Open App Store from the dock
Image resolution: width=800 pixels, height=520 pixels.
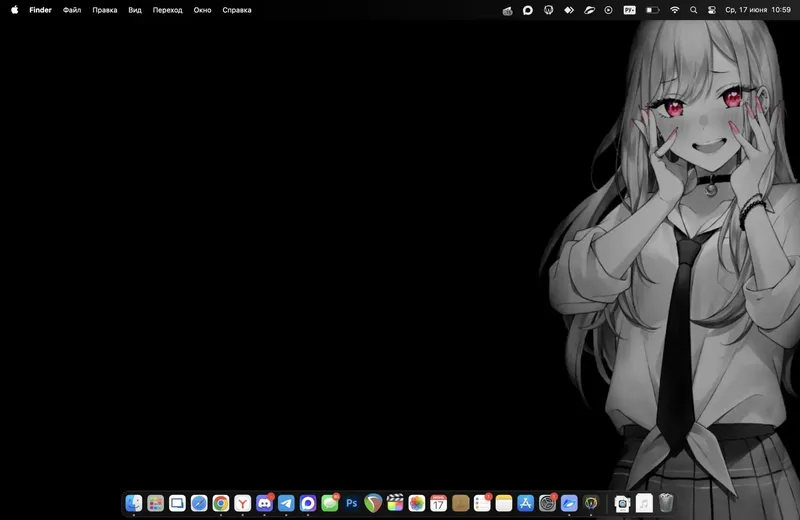(526, 503)
